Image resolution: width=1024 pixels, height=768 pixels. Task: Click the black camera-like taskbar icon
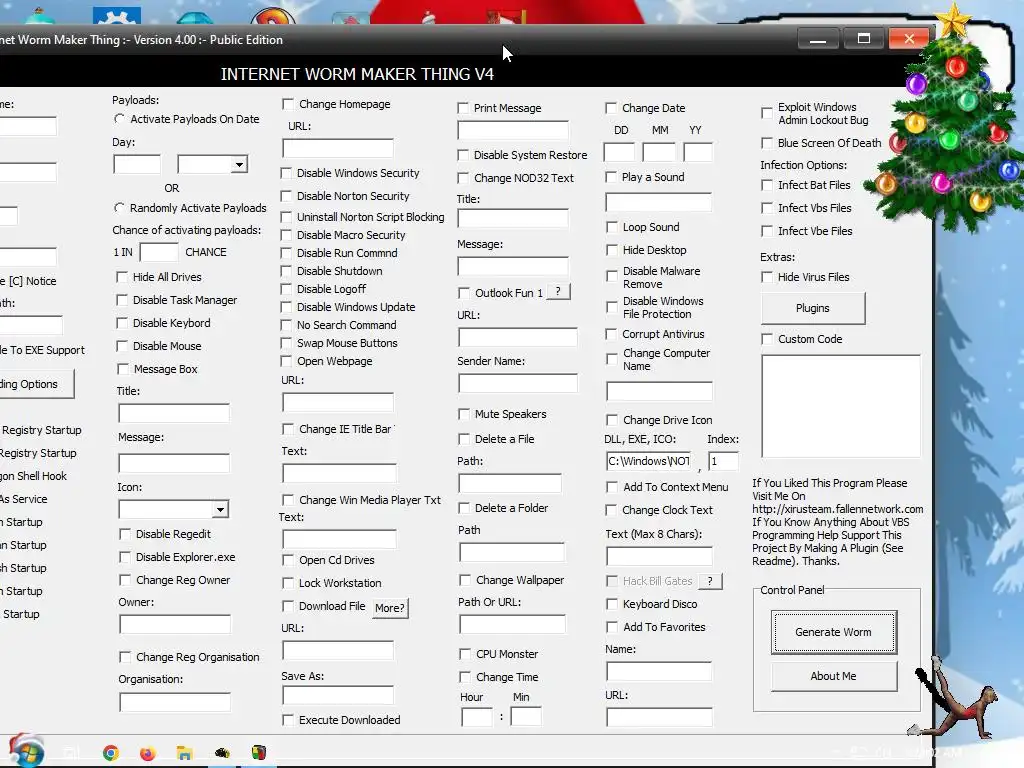222,753
